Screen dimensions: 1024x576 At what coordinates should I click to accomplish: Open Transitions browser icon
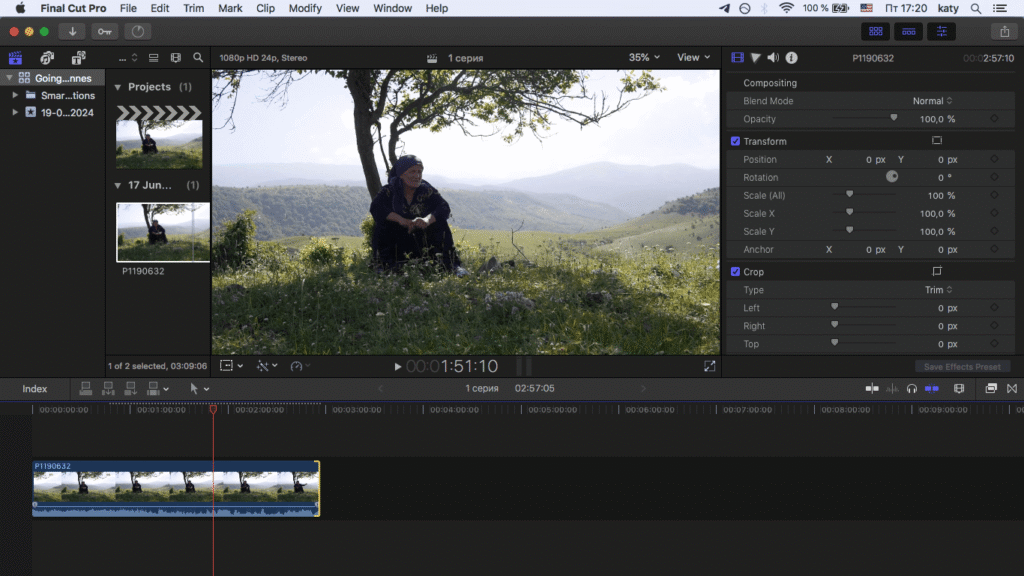(x=1012, y=389)
